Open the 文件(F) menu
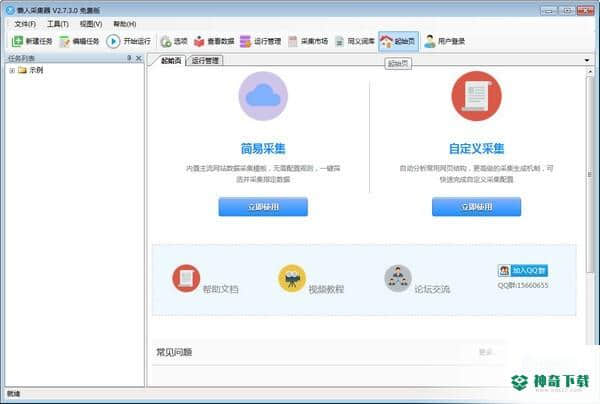 (25, 24)
